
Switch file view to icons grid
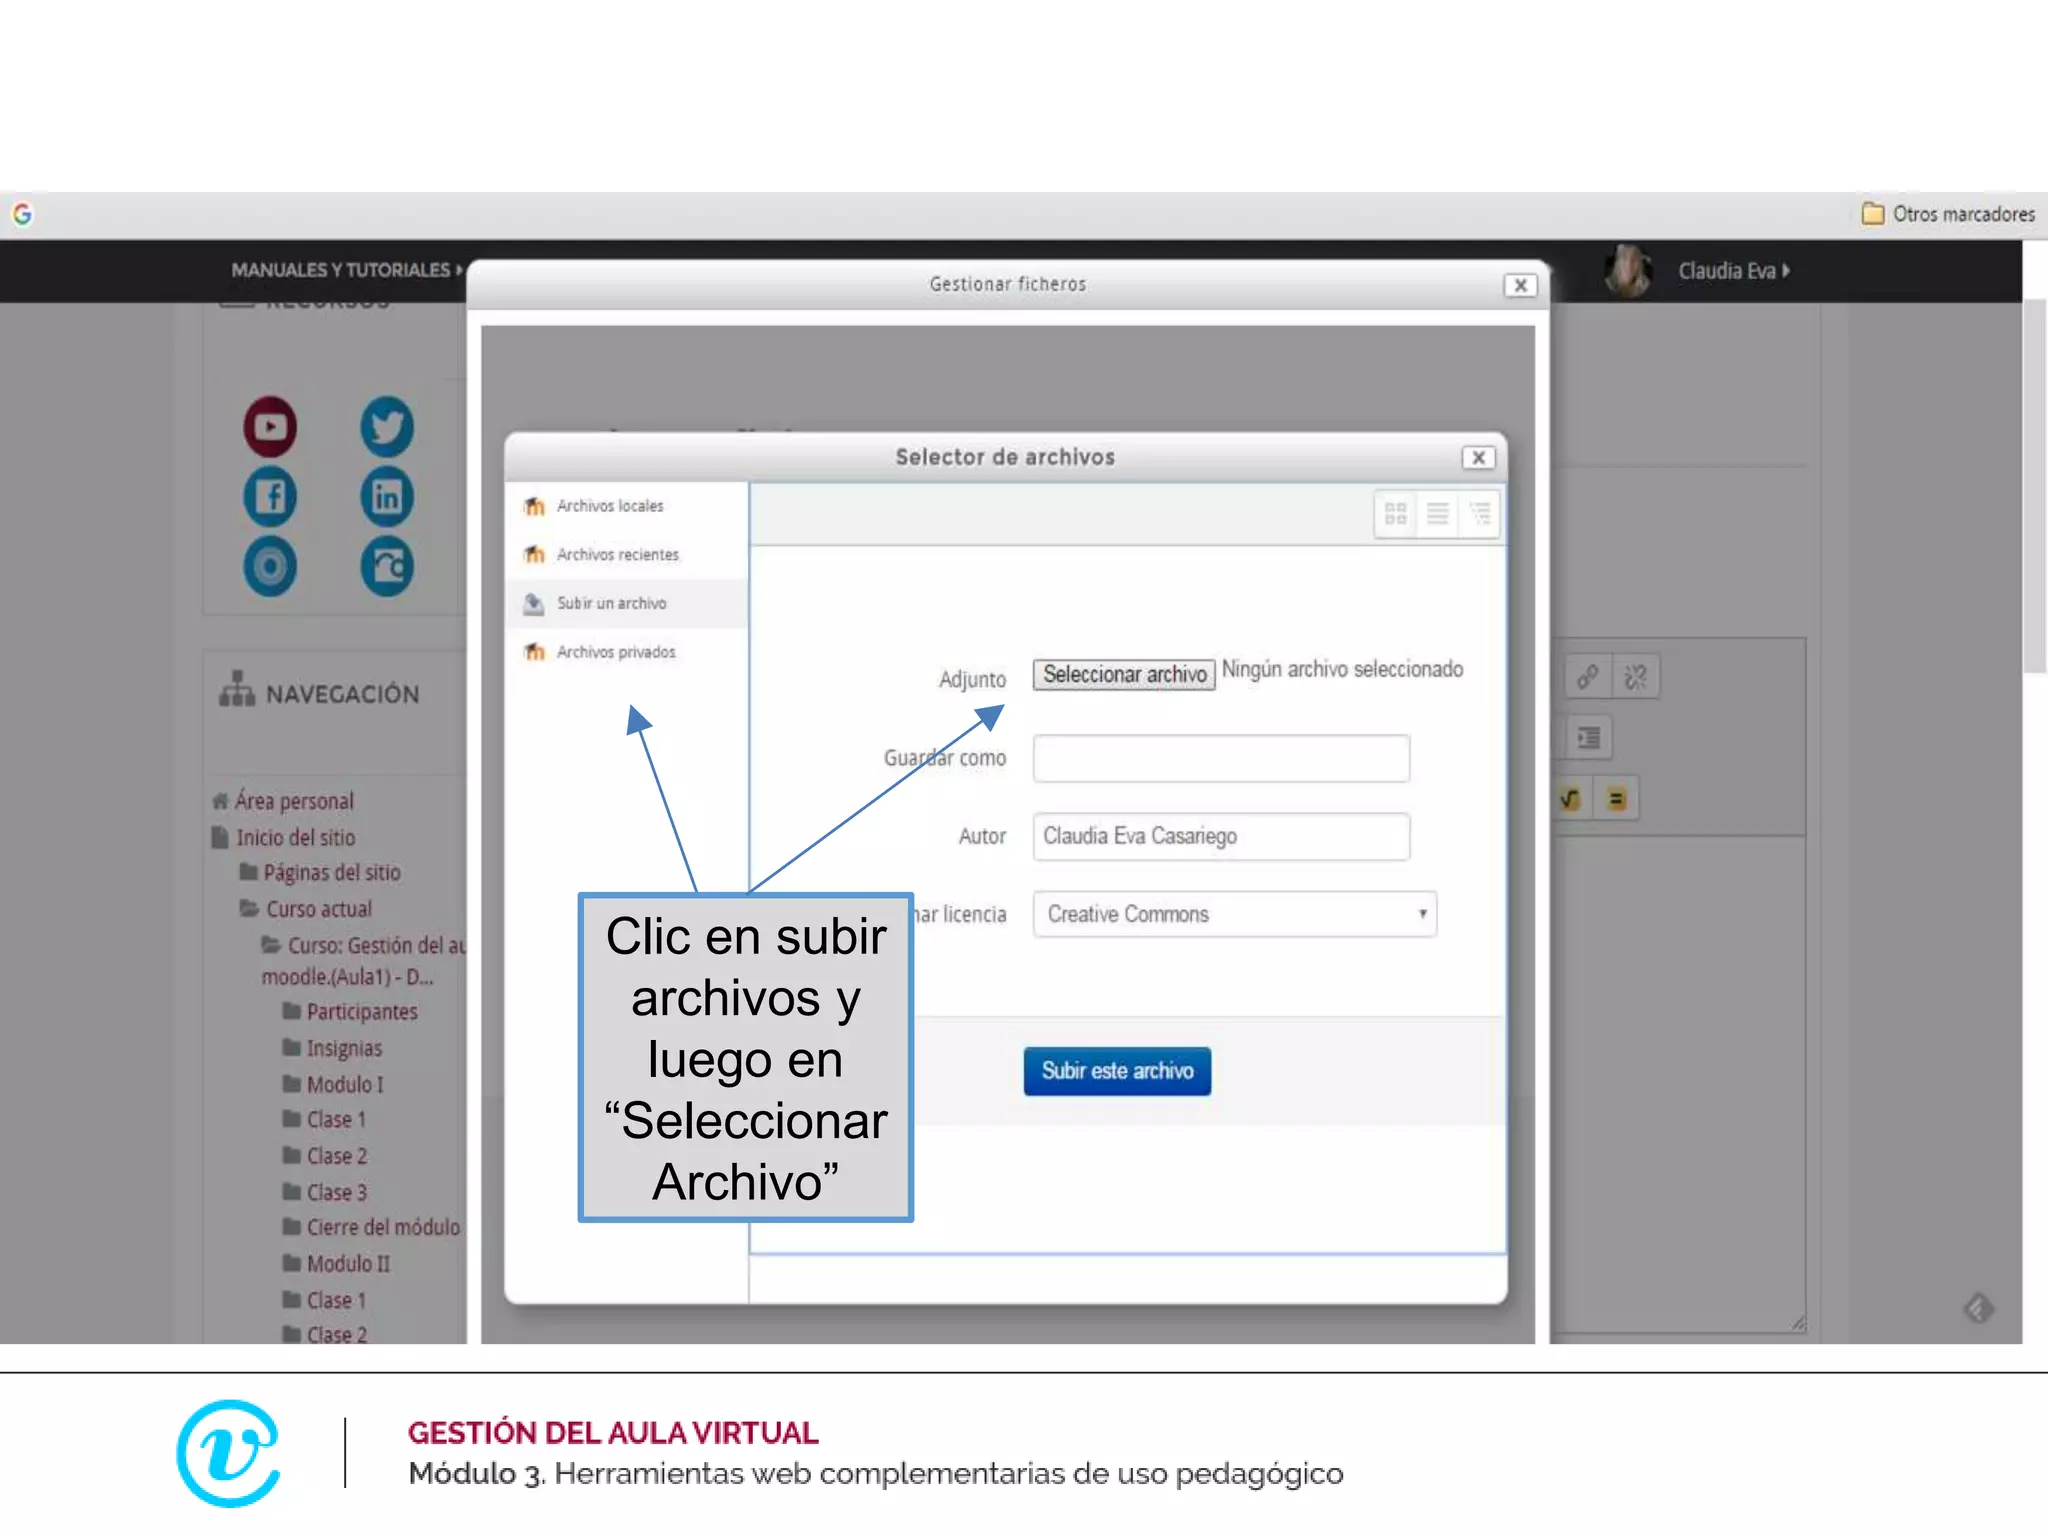pos(1395,514)
